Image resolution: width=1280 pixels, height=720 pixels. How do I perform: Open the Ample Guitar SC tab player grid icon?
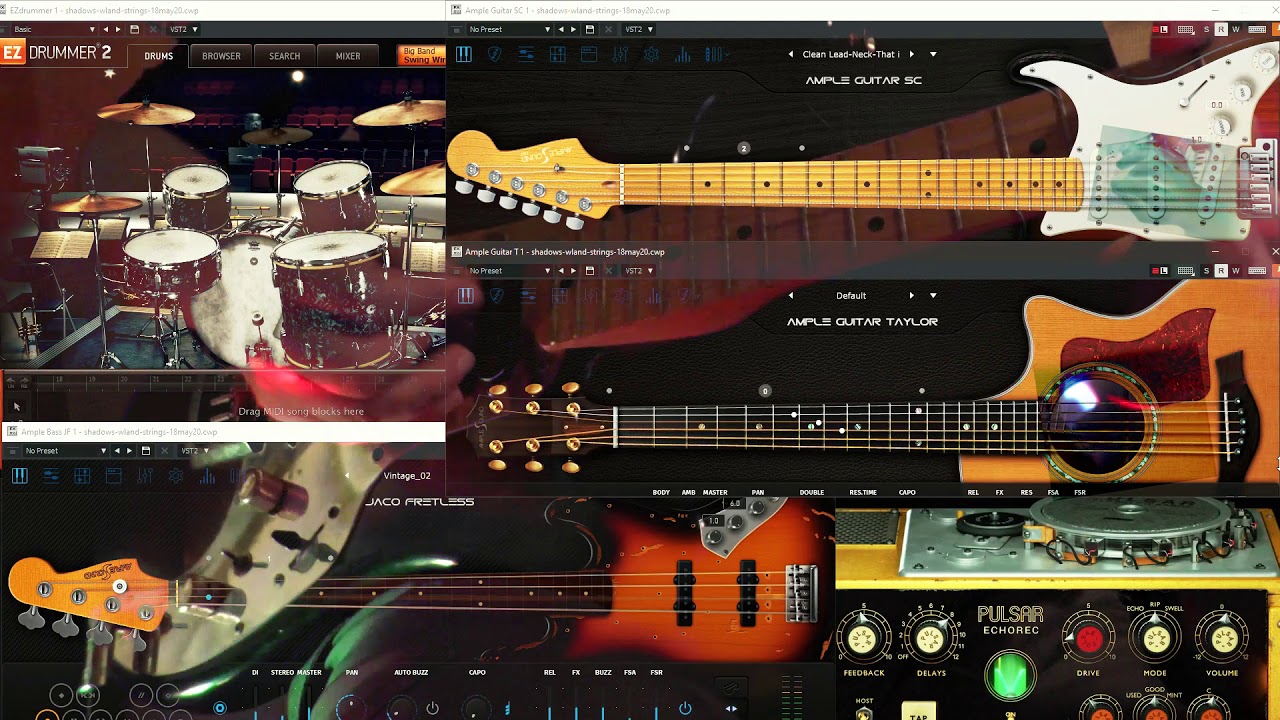558,55
